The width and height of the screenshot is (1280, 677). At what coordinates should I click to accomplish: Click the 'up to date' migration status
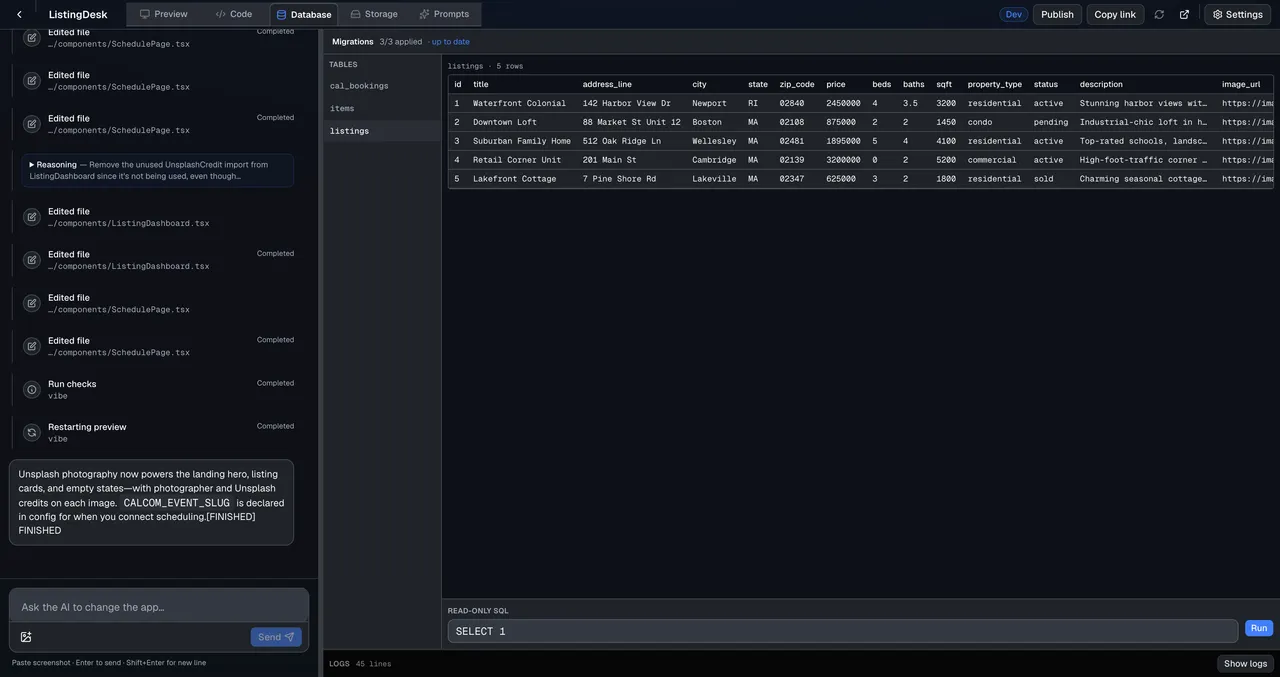coord(451,42)
